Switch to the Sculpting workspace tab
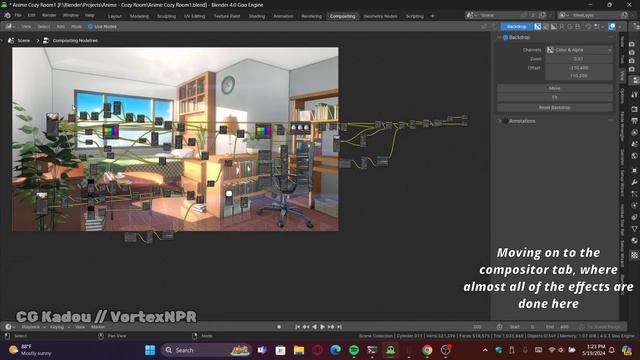Screen dimensions: 640x360 tap(167, 16)
